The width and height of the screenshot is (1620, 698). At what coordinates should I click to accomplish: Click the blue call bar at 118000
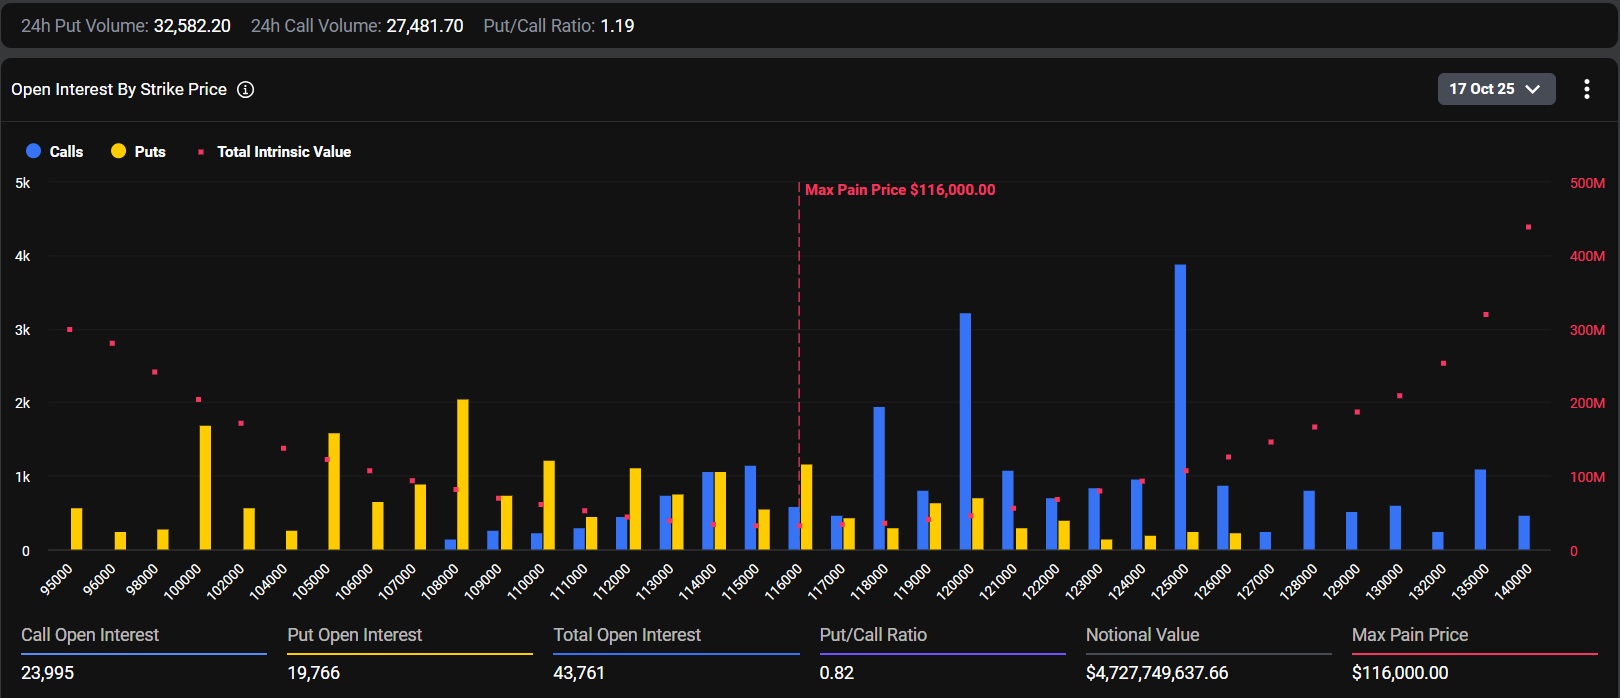point(879,478)
